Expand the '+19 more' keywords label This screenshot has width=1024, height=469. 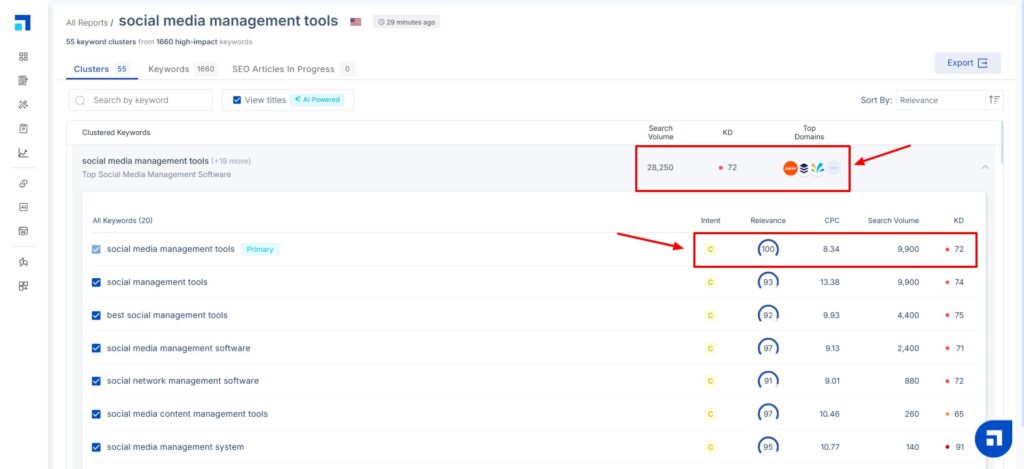[231, 161]
